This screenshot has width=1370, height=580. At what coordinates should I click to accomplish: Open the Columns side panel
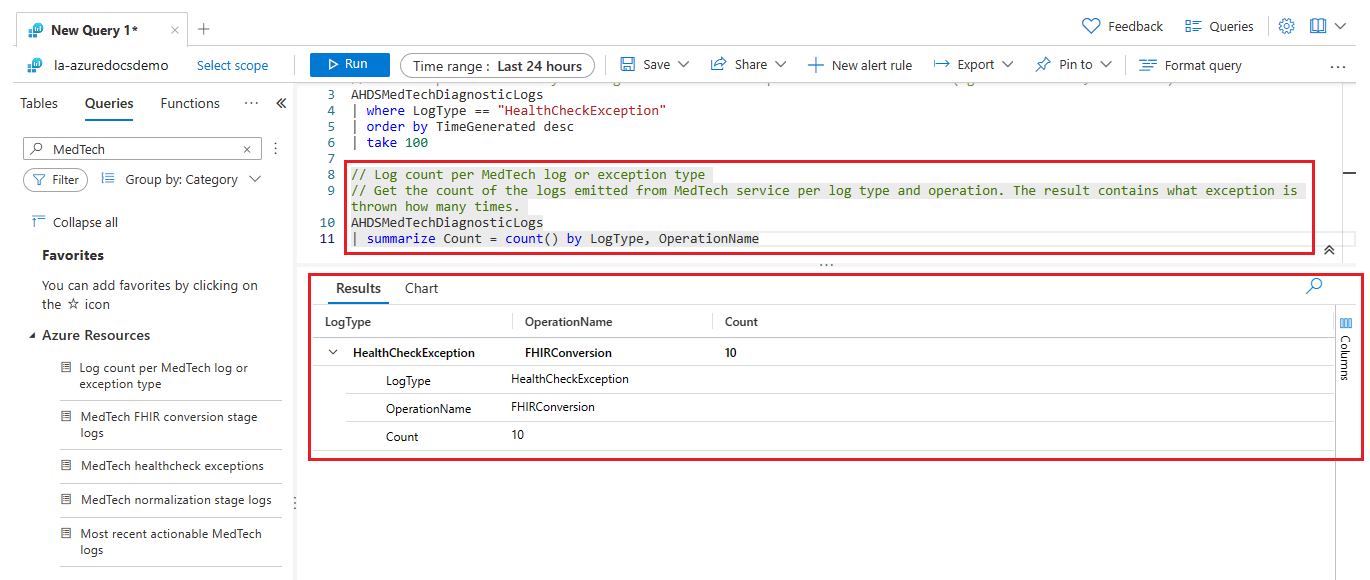(1345, 350)
